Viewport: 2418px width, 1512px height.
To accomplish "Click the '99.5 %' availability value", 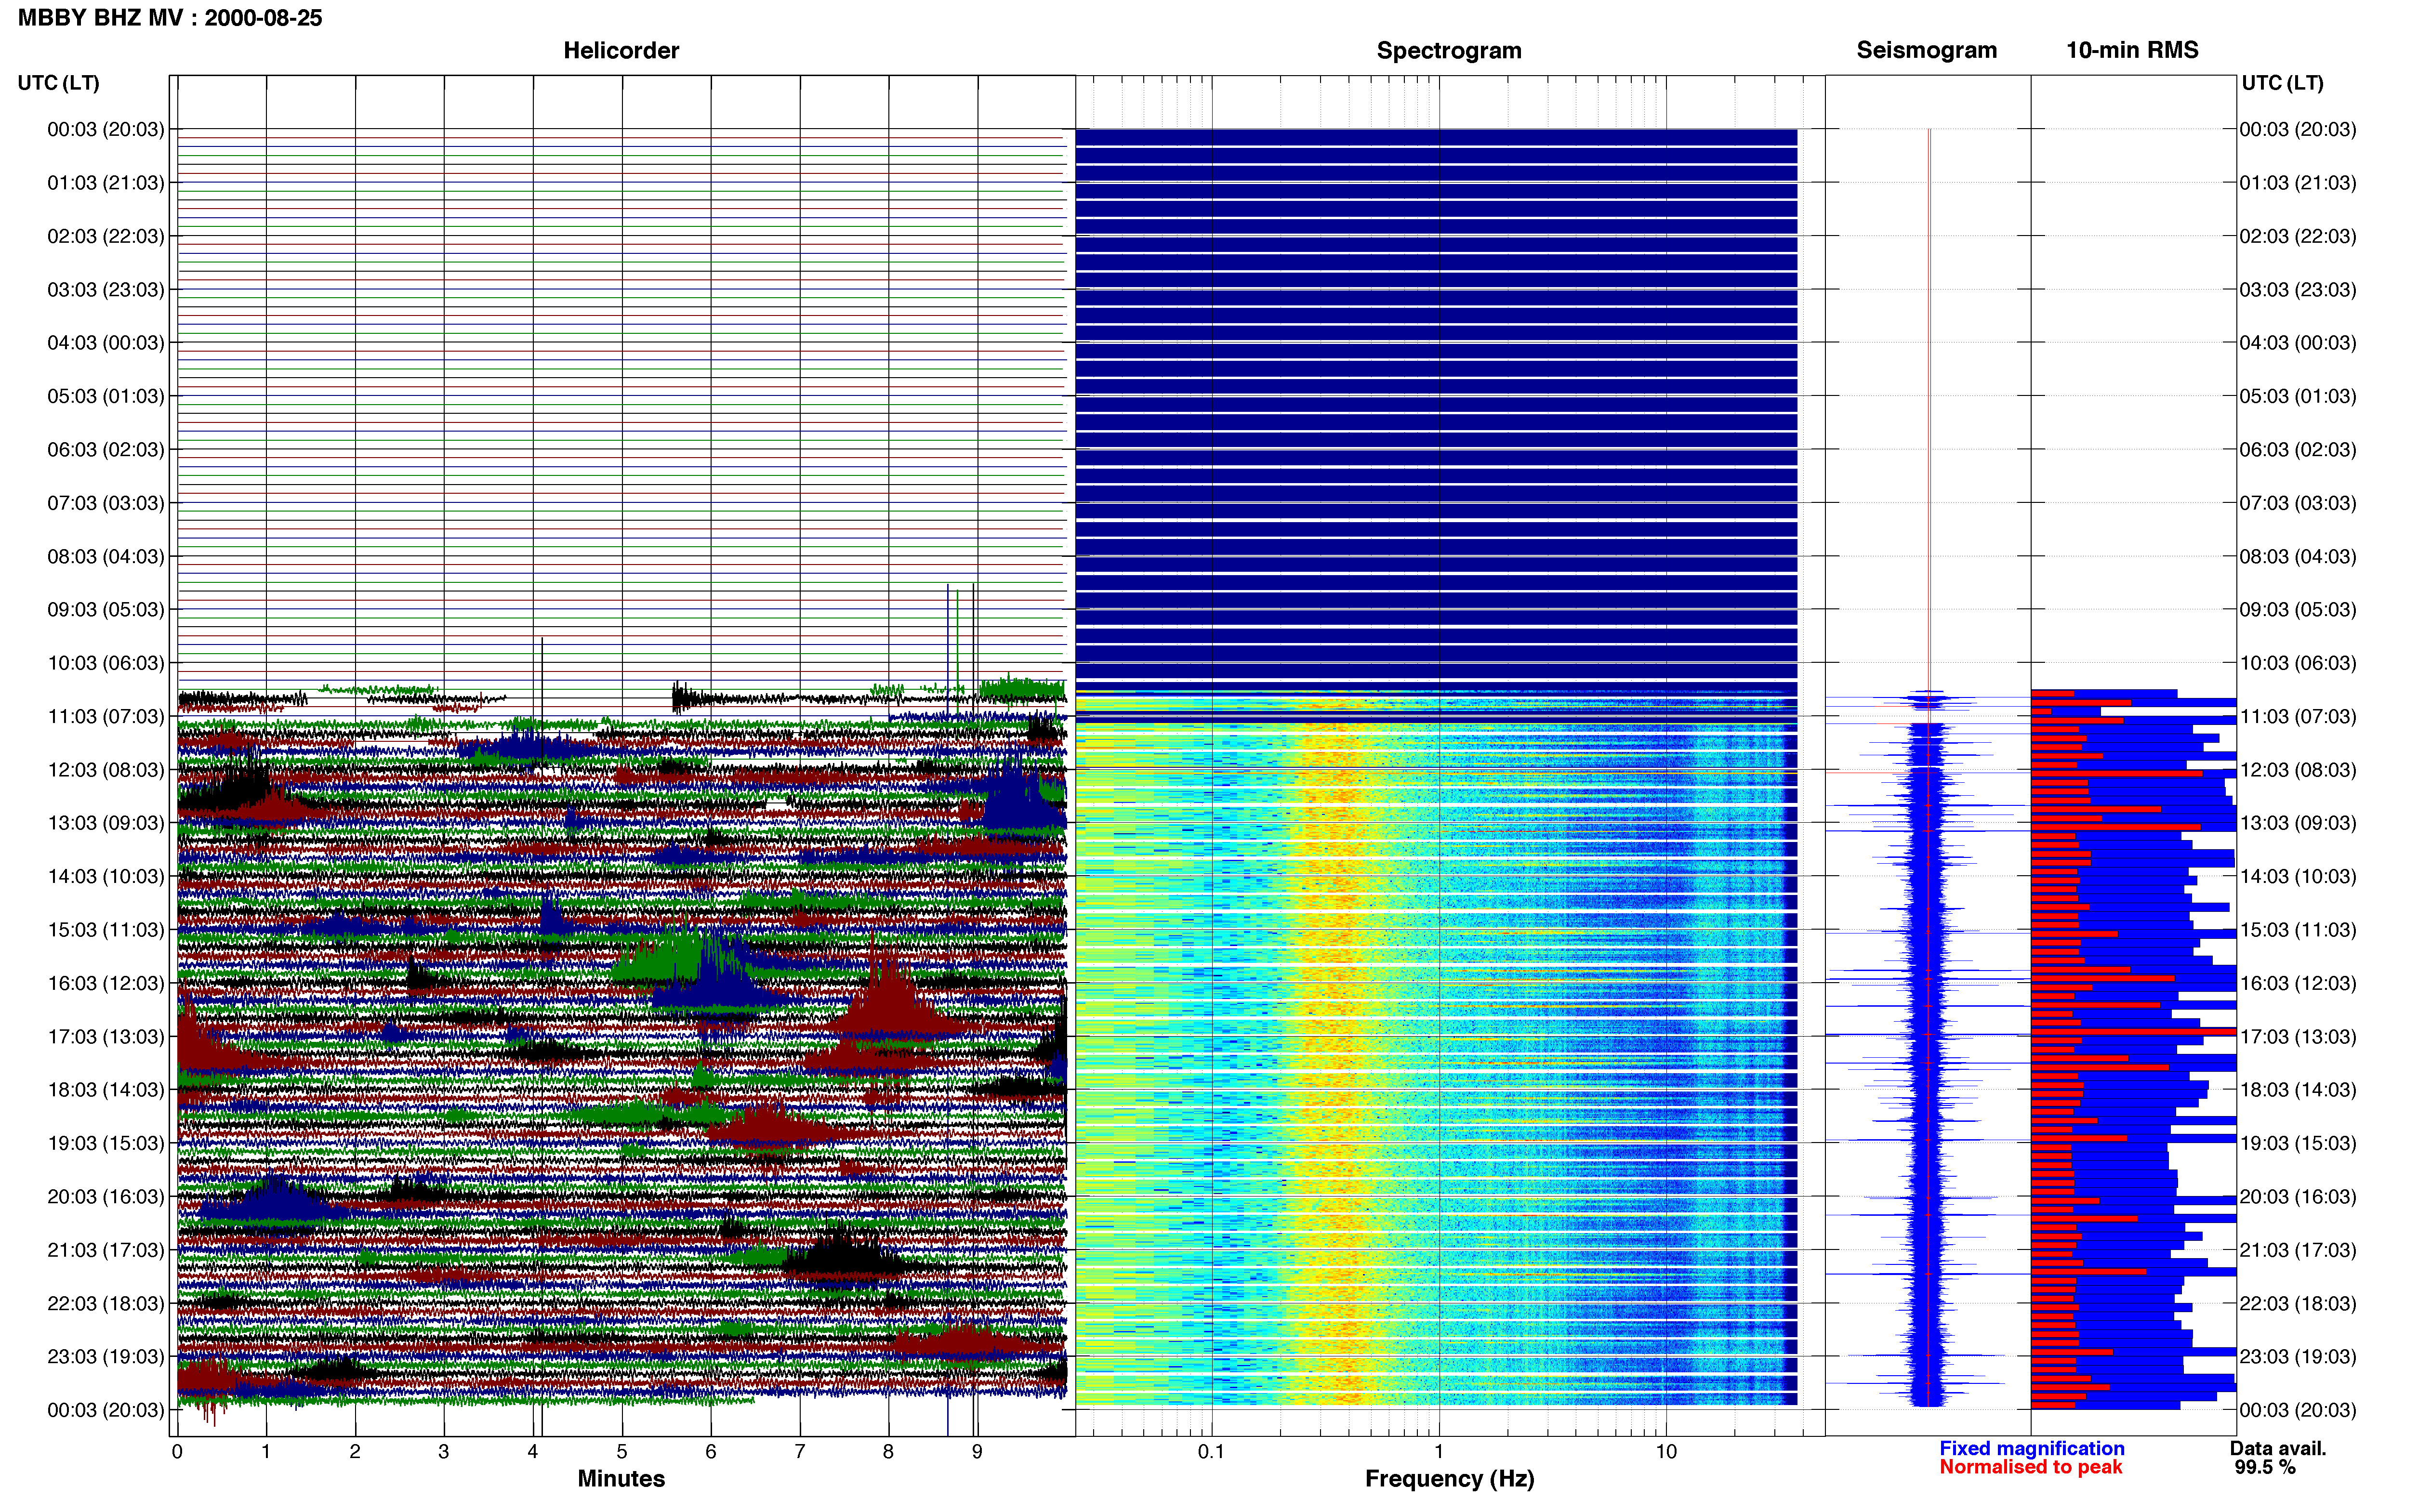I will point(2265,1467).
